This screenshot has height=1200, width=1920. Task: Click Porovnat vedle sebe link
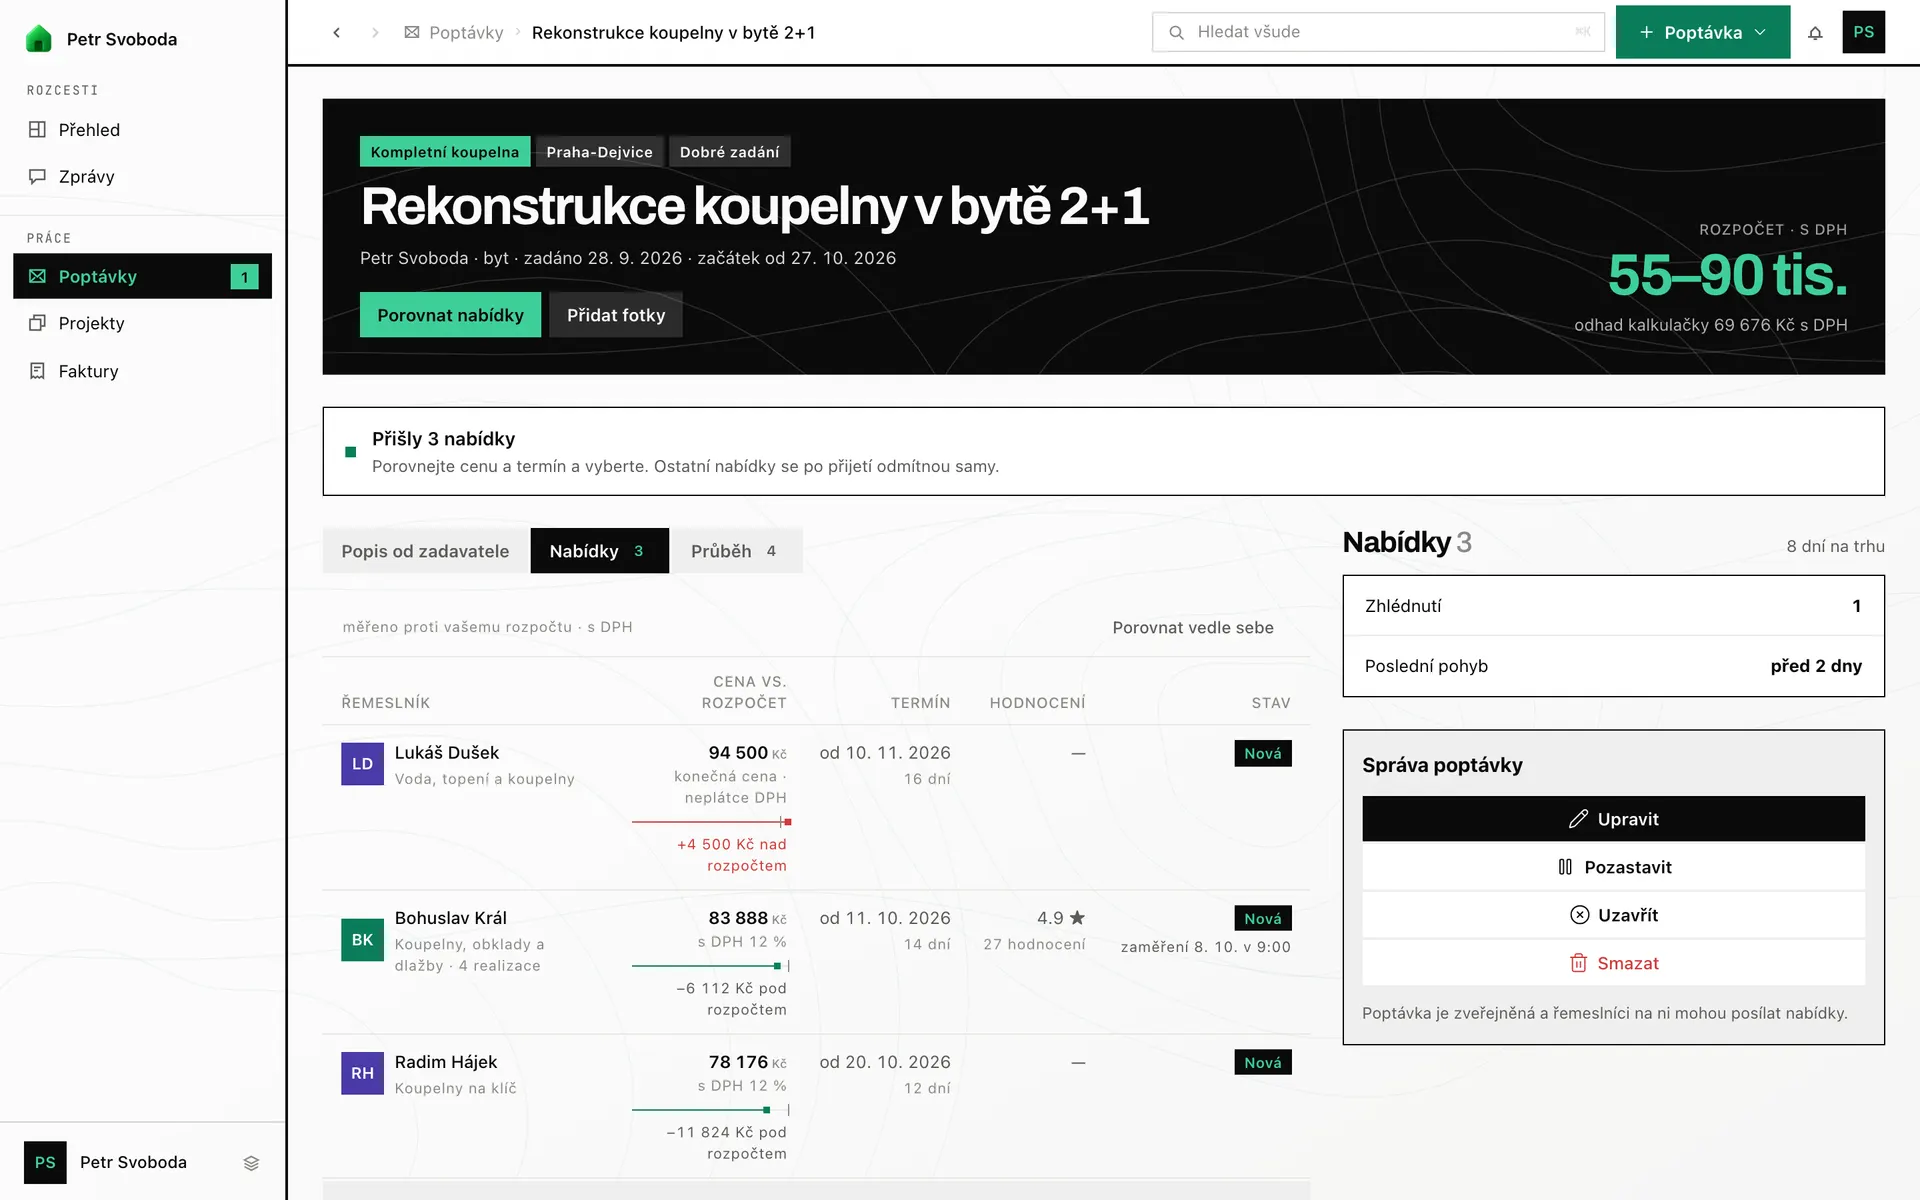pyautogui.click(x=1193, y=628)
